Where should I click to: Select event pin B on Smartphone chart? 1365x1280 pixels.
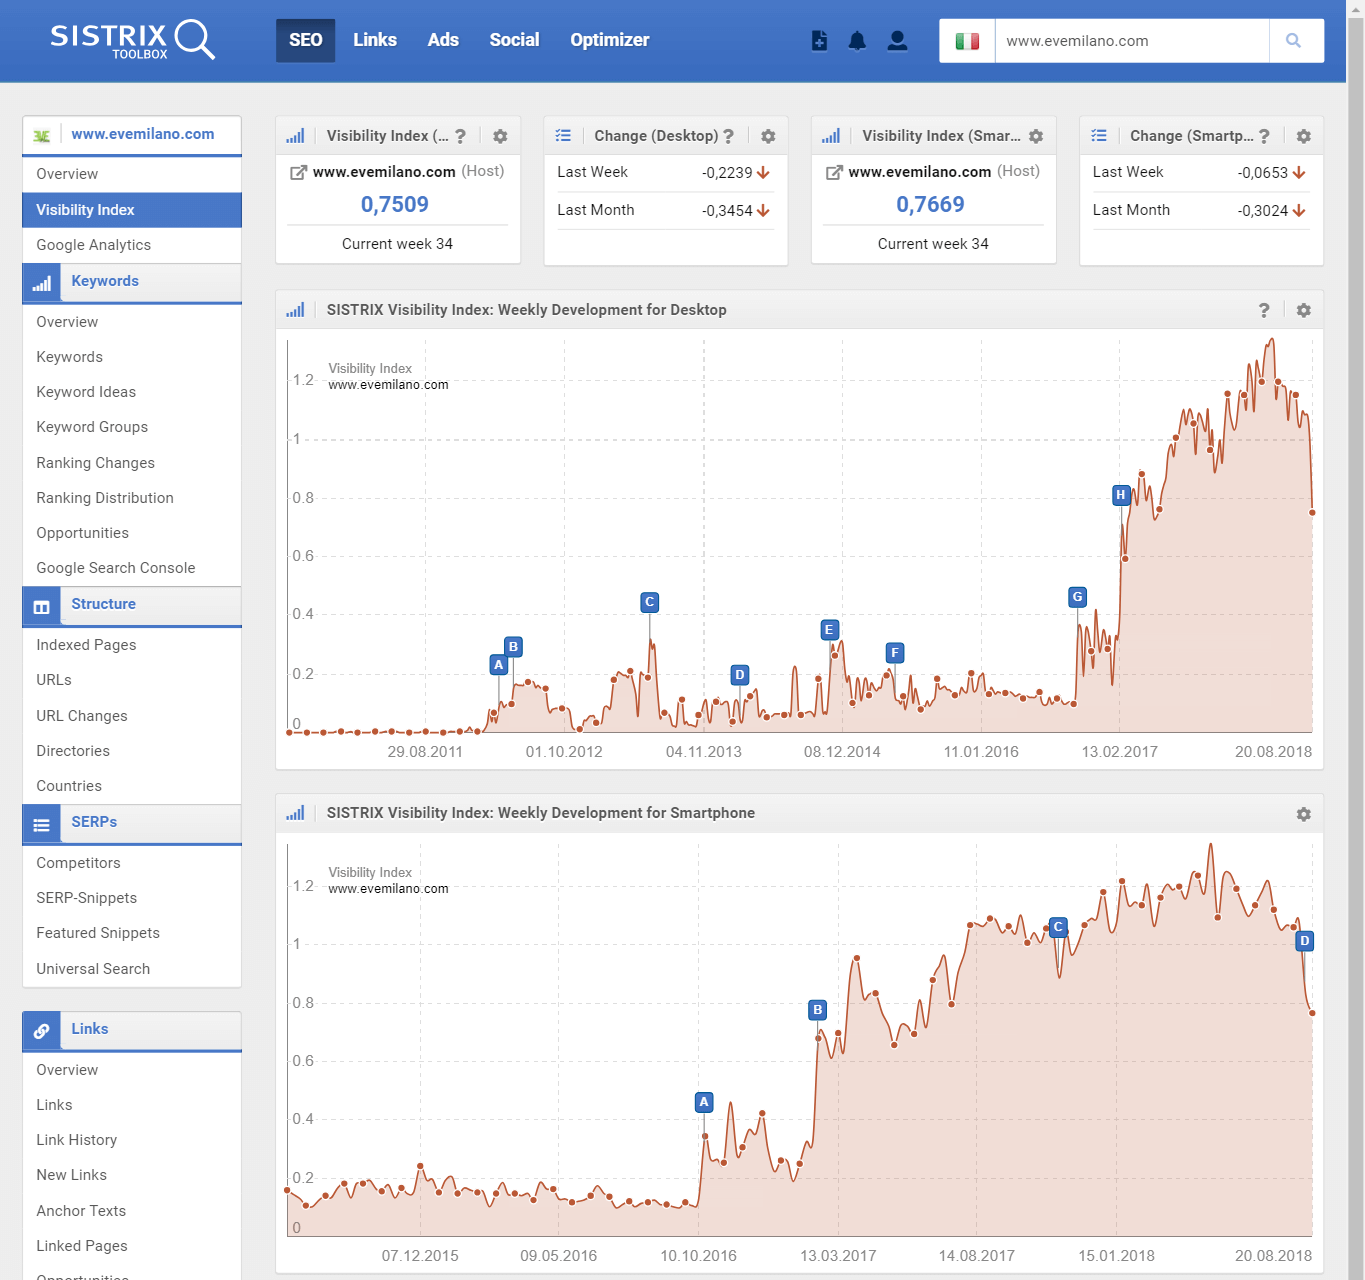click(x=817, y=1010)
